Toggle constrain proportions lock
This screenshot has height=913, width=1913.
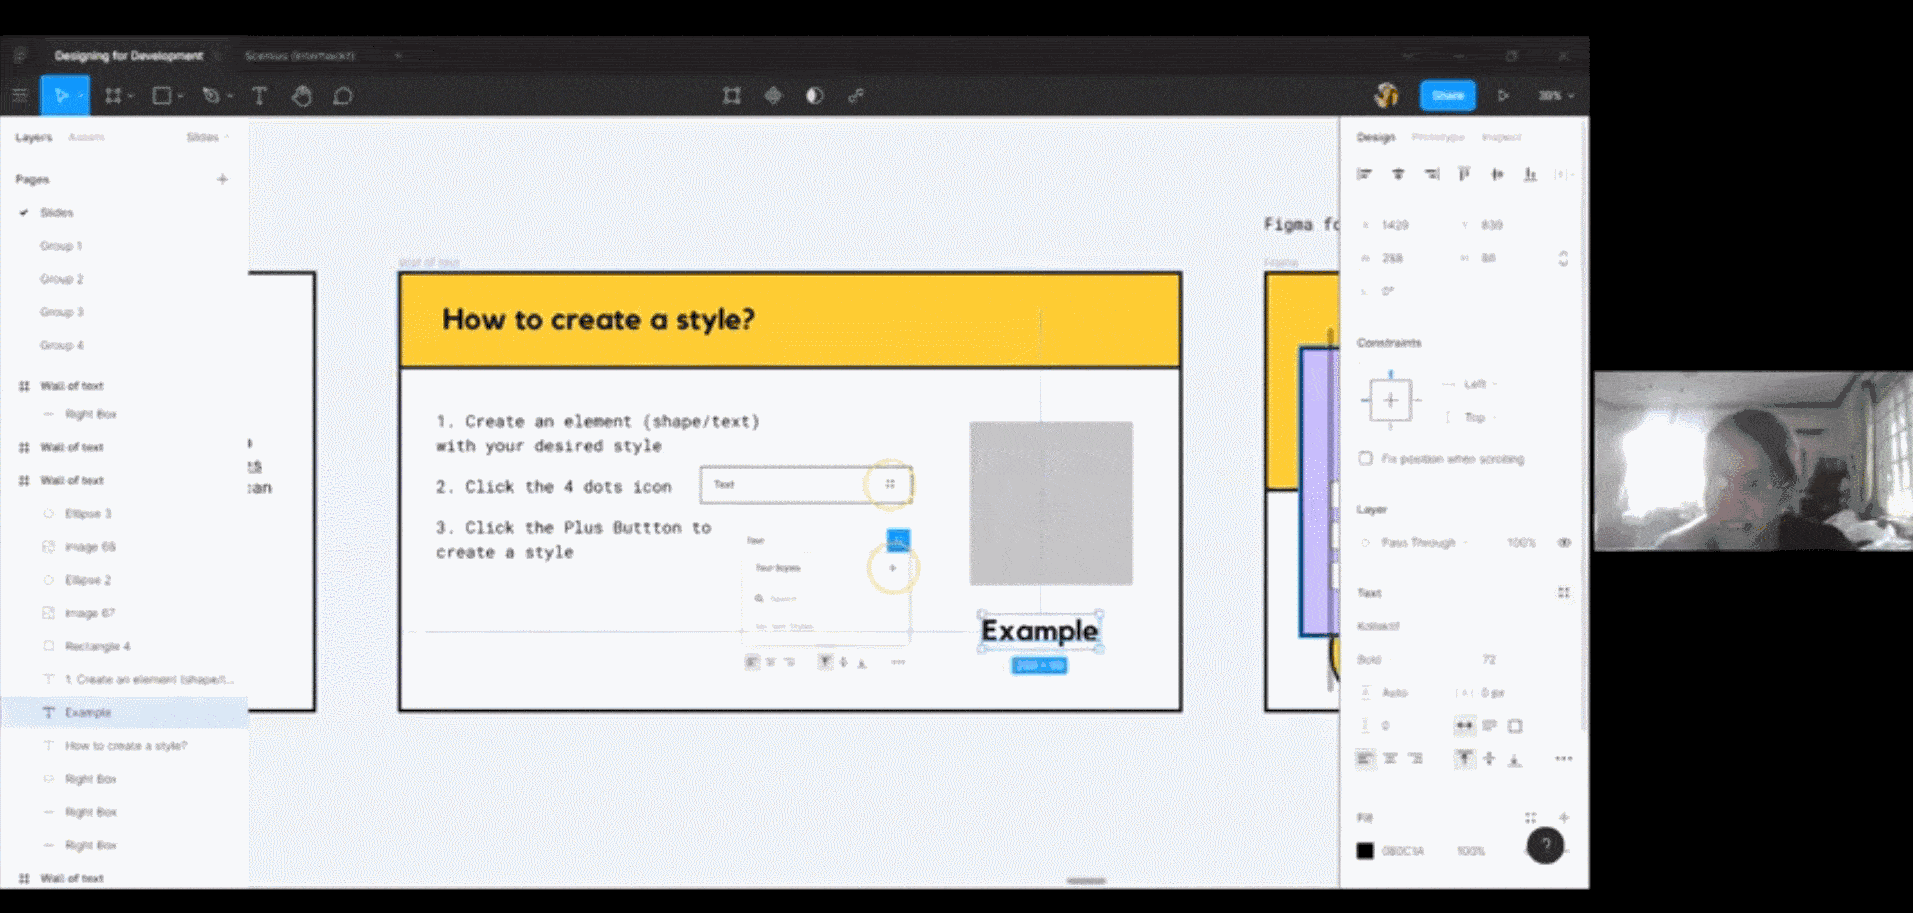tap(1563, 258)
